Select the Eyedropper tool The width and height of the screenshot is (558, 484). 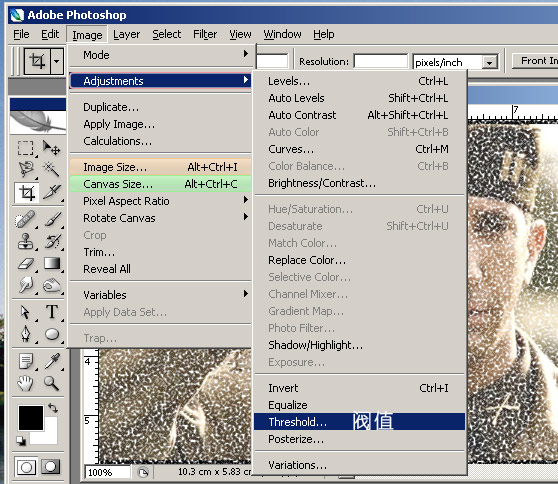(x=52, y=361)
